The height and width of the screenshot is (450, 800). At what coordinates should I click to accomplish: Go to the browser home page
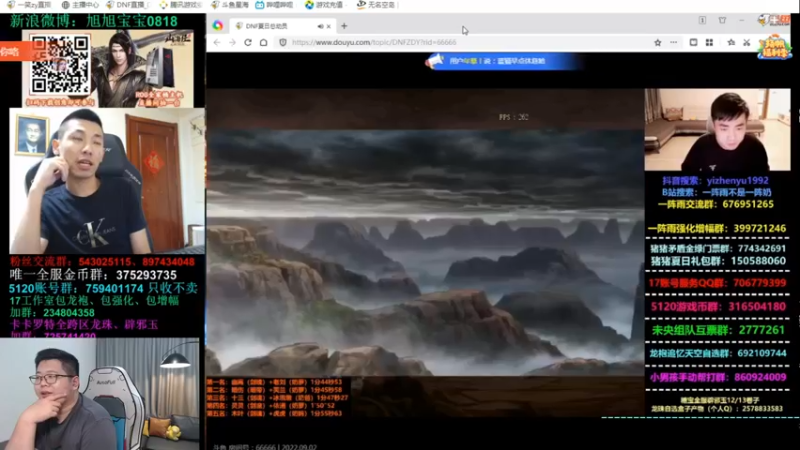point(263,42)
